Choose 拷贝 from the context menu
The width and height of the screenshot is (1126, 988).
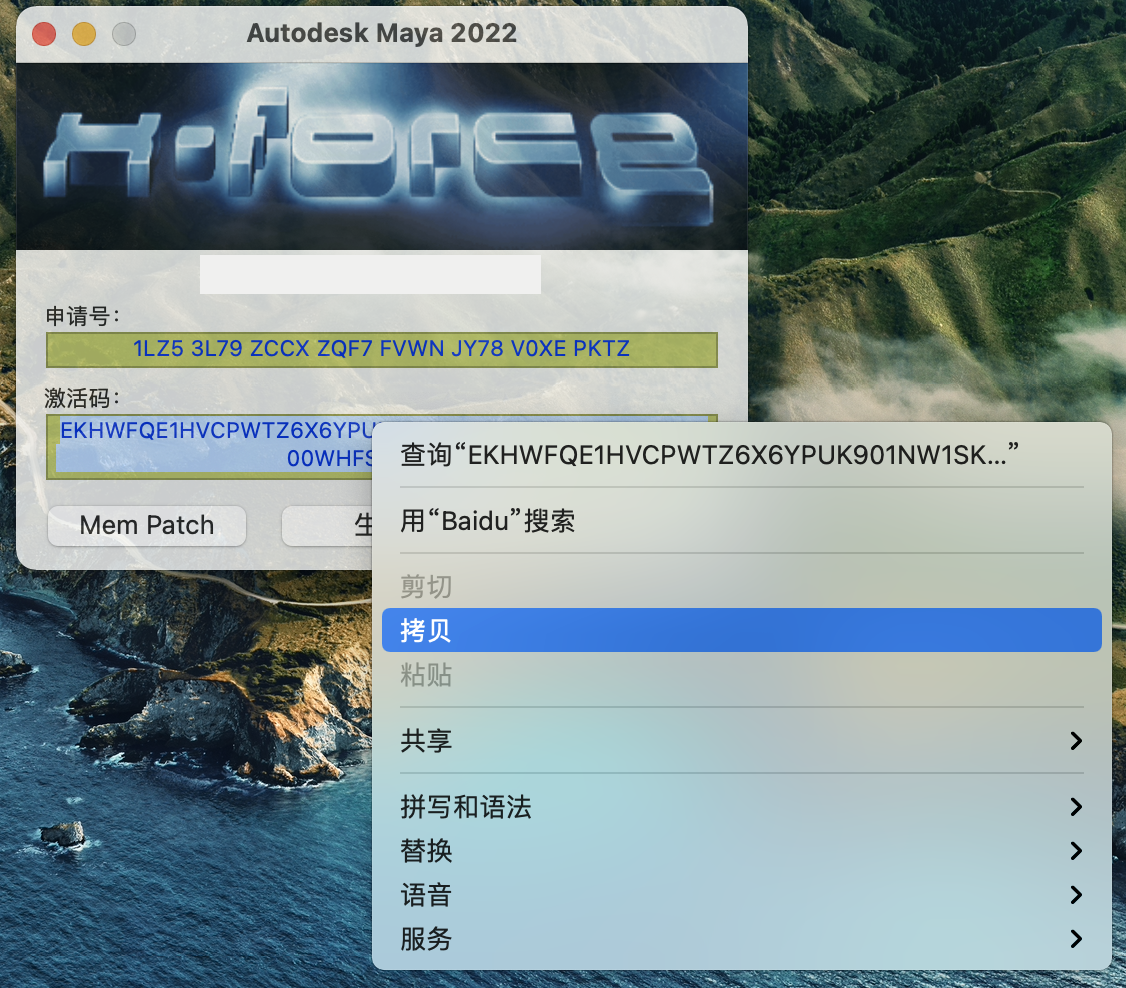pos(741,630)
